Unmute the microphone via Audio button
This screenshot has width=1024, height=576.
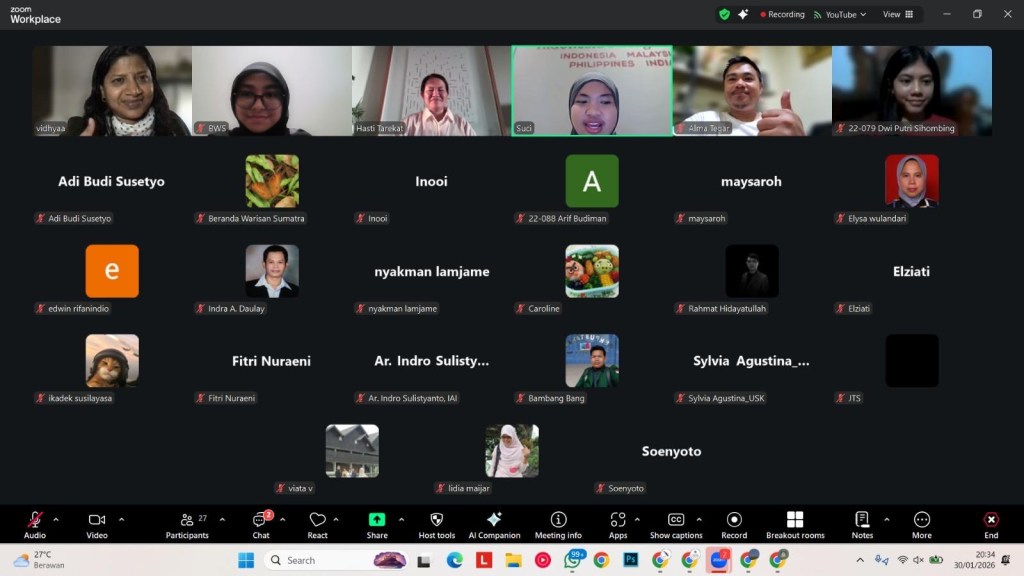point(35,524)
